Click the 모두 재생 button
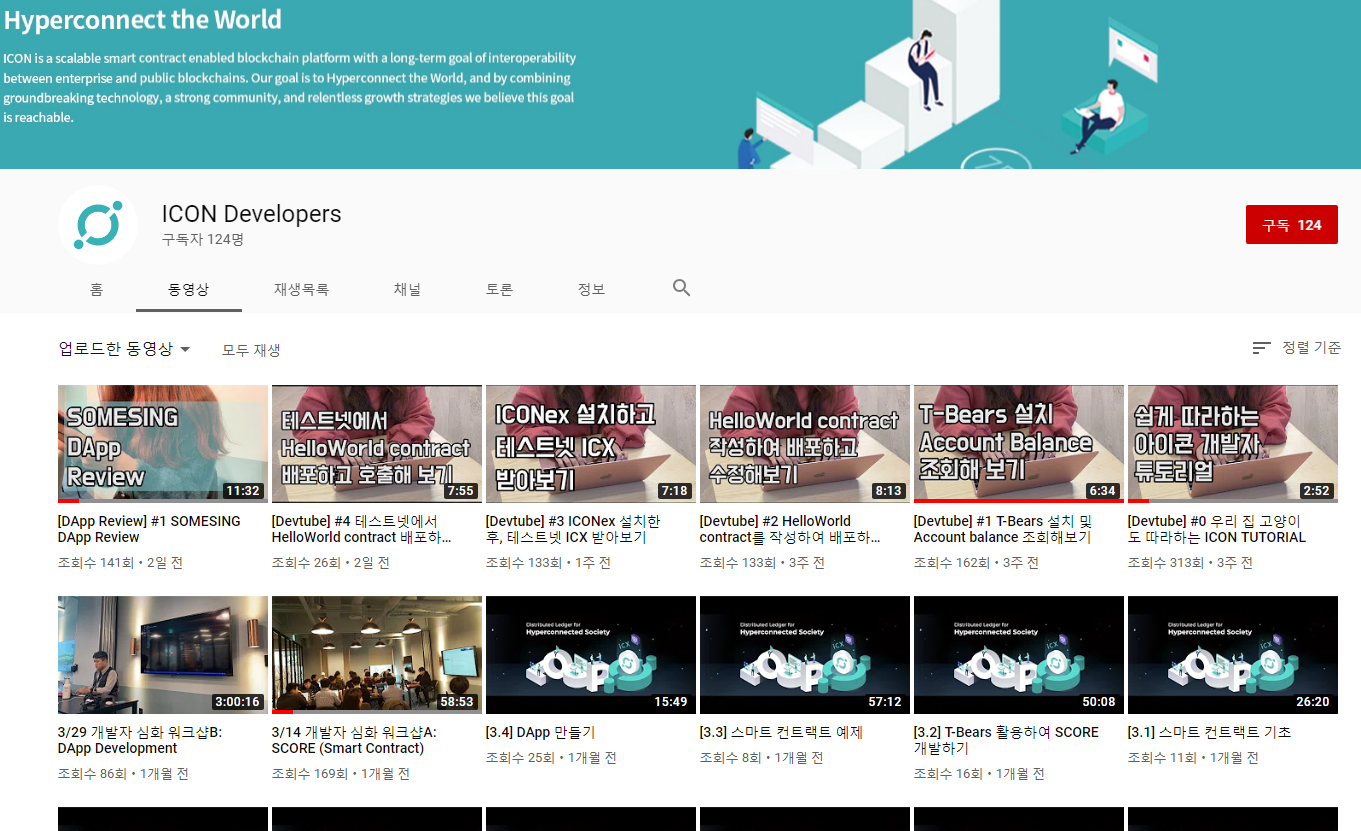The width and height of the screenshot is (1361, 831). coord(251,350)
